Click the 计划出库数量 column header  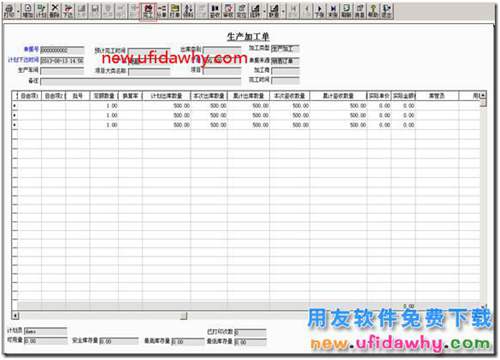(166, 96)
